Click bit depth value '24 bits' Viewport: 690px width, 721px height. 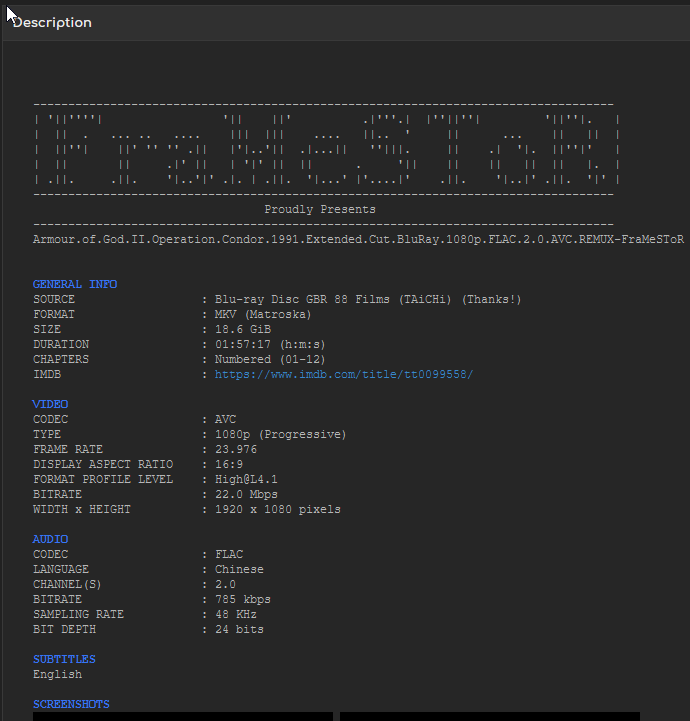click(240, 629)
